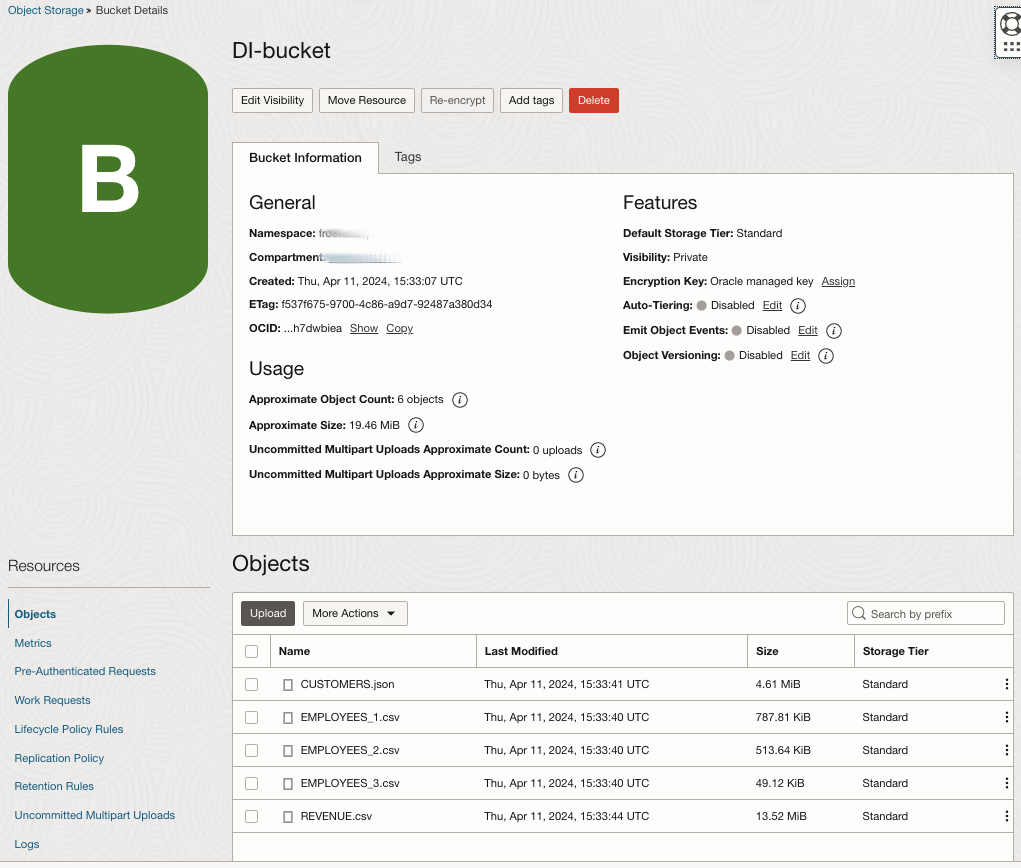Open actions menu for EMPLOYEES_2.csv row
Screen dimensions: 1021x868
(1006, 750)
